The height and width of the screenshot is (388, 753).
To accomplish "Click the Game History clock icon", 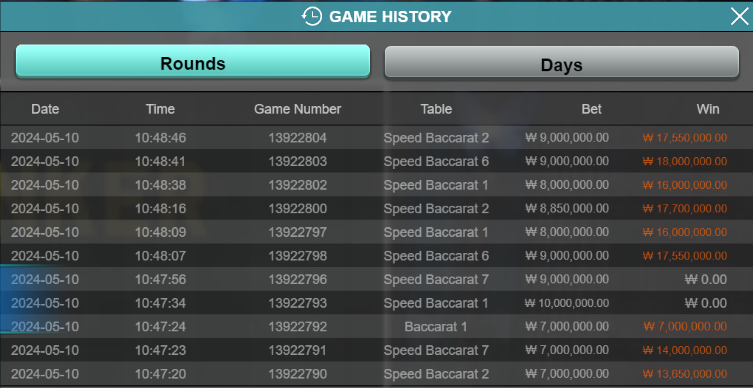I will click(x=312, y=16).
